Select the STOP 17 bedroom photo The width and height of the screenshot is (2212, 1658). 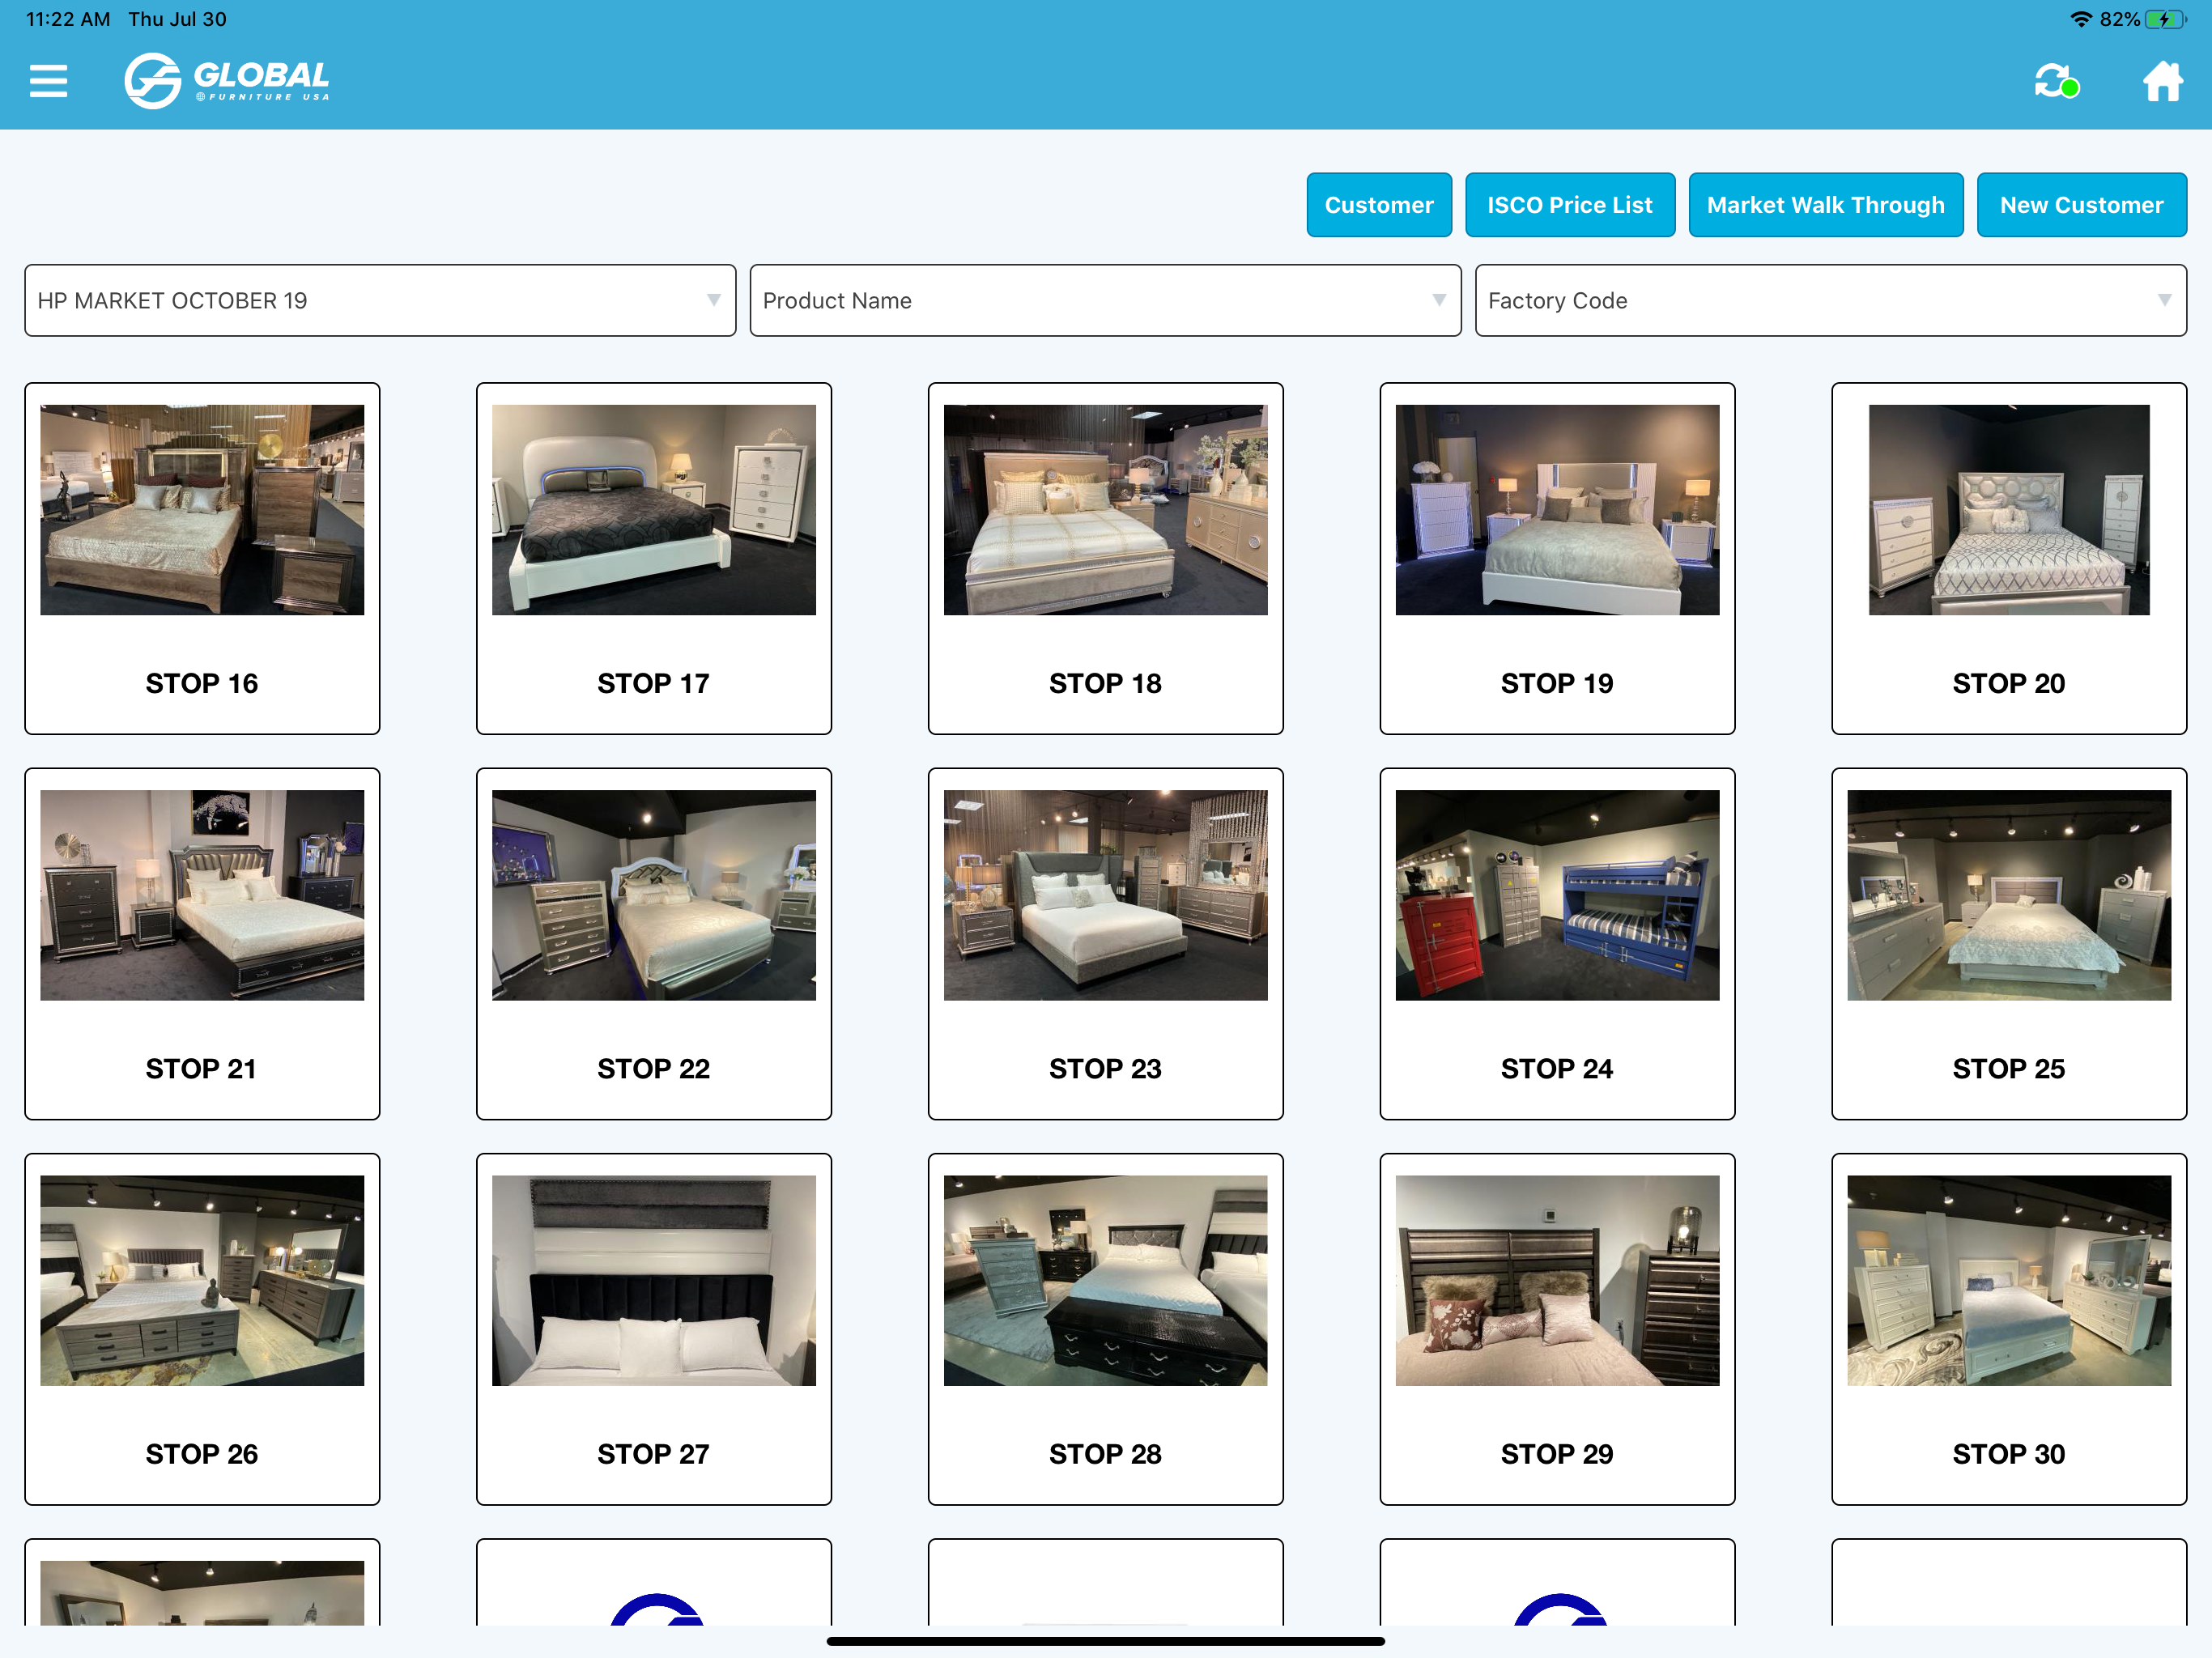point(654,510)
